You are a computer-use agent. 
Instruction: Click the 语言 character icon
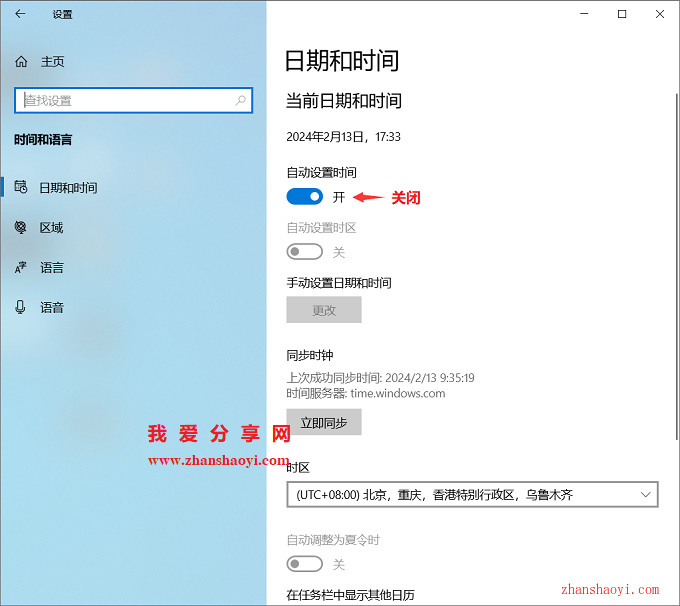(20, 267)
